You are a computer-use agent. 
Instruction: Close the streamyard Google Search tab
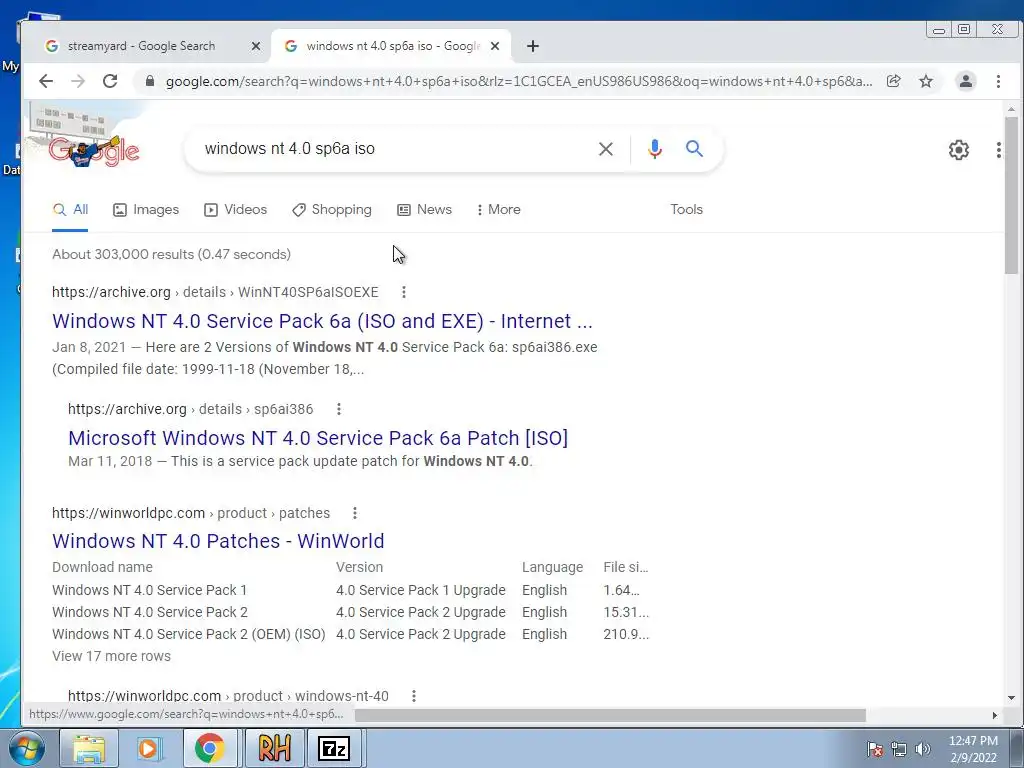pos(256,46)
